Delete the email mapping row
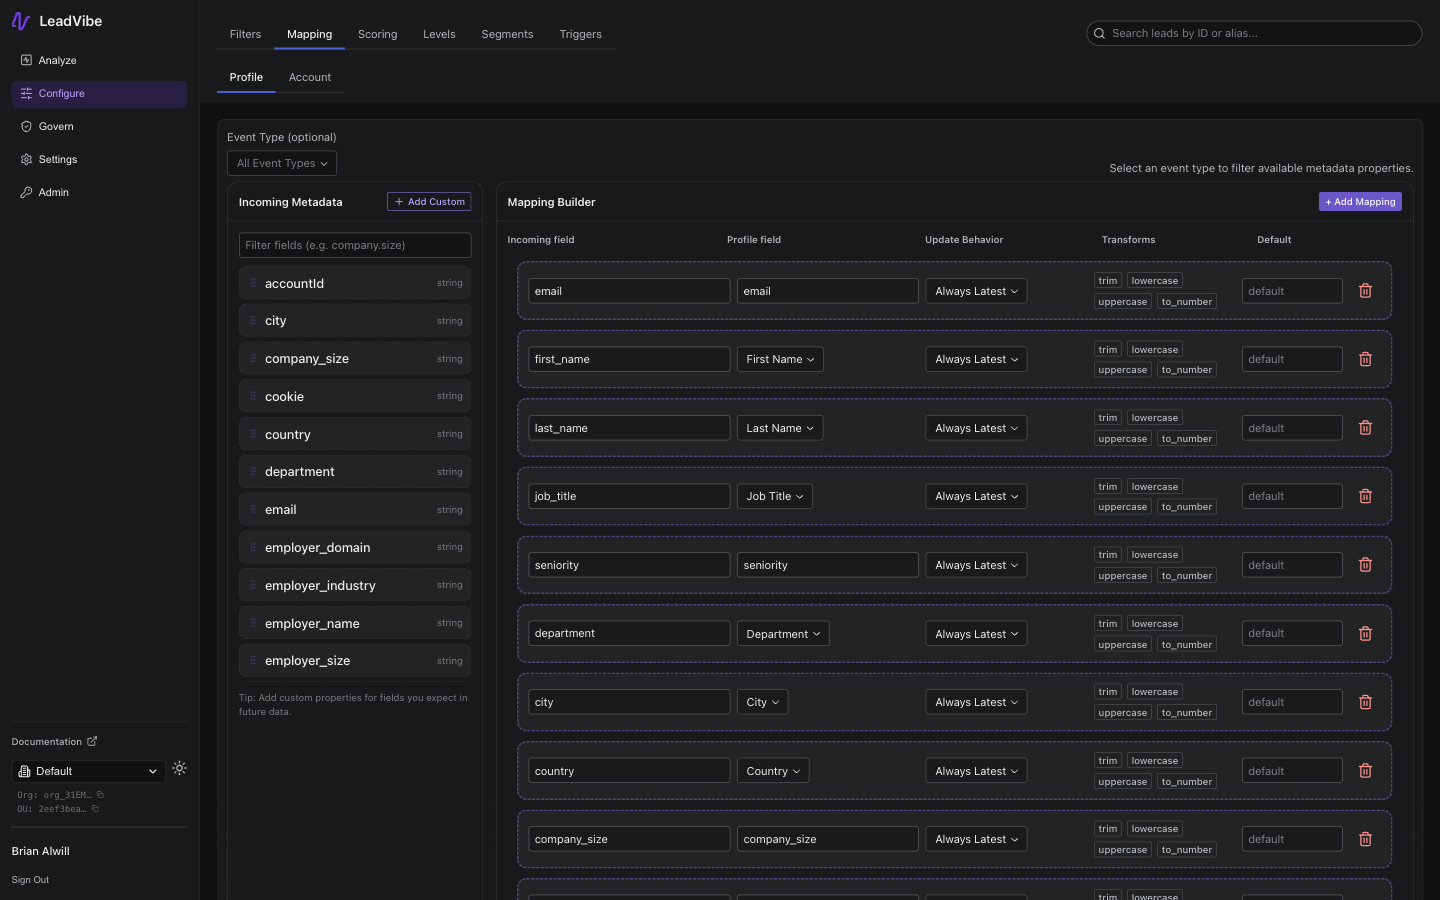1440x900 pixels. 1365,291
